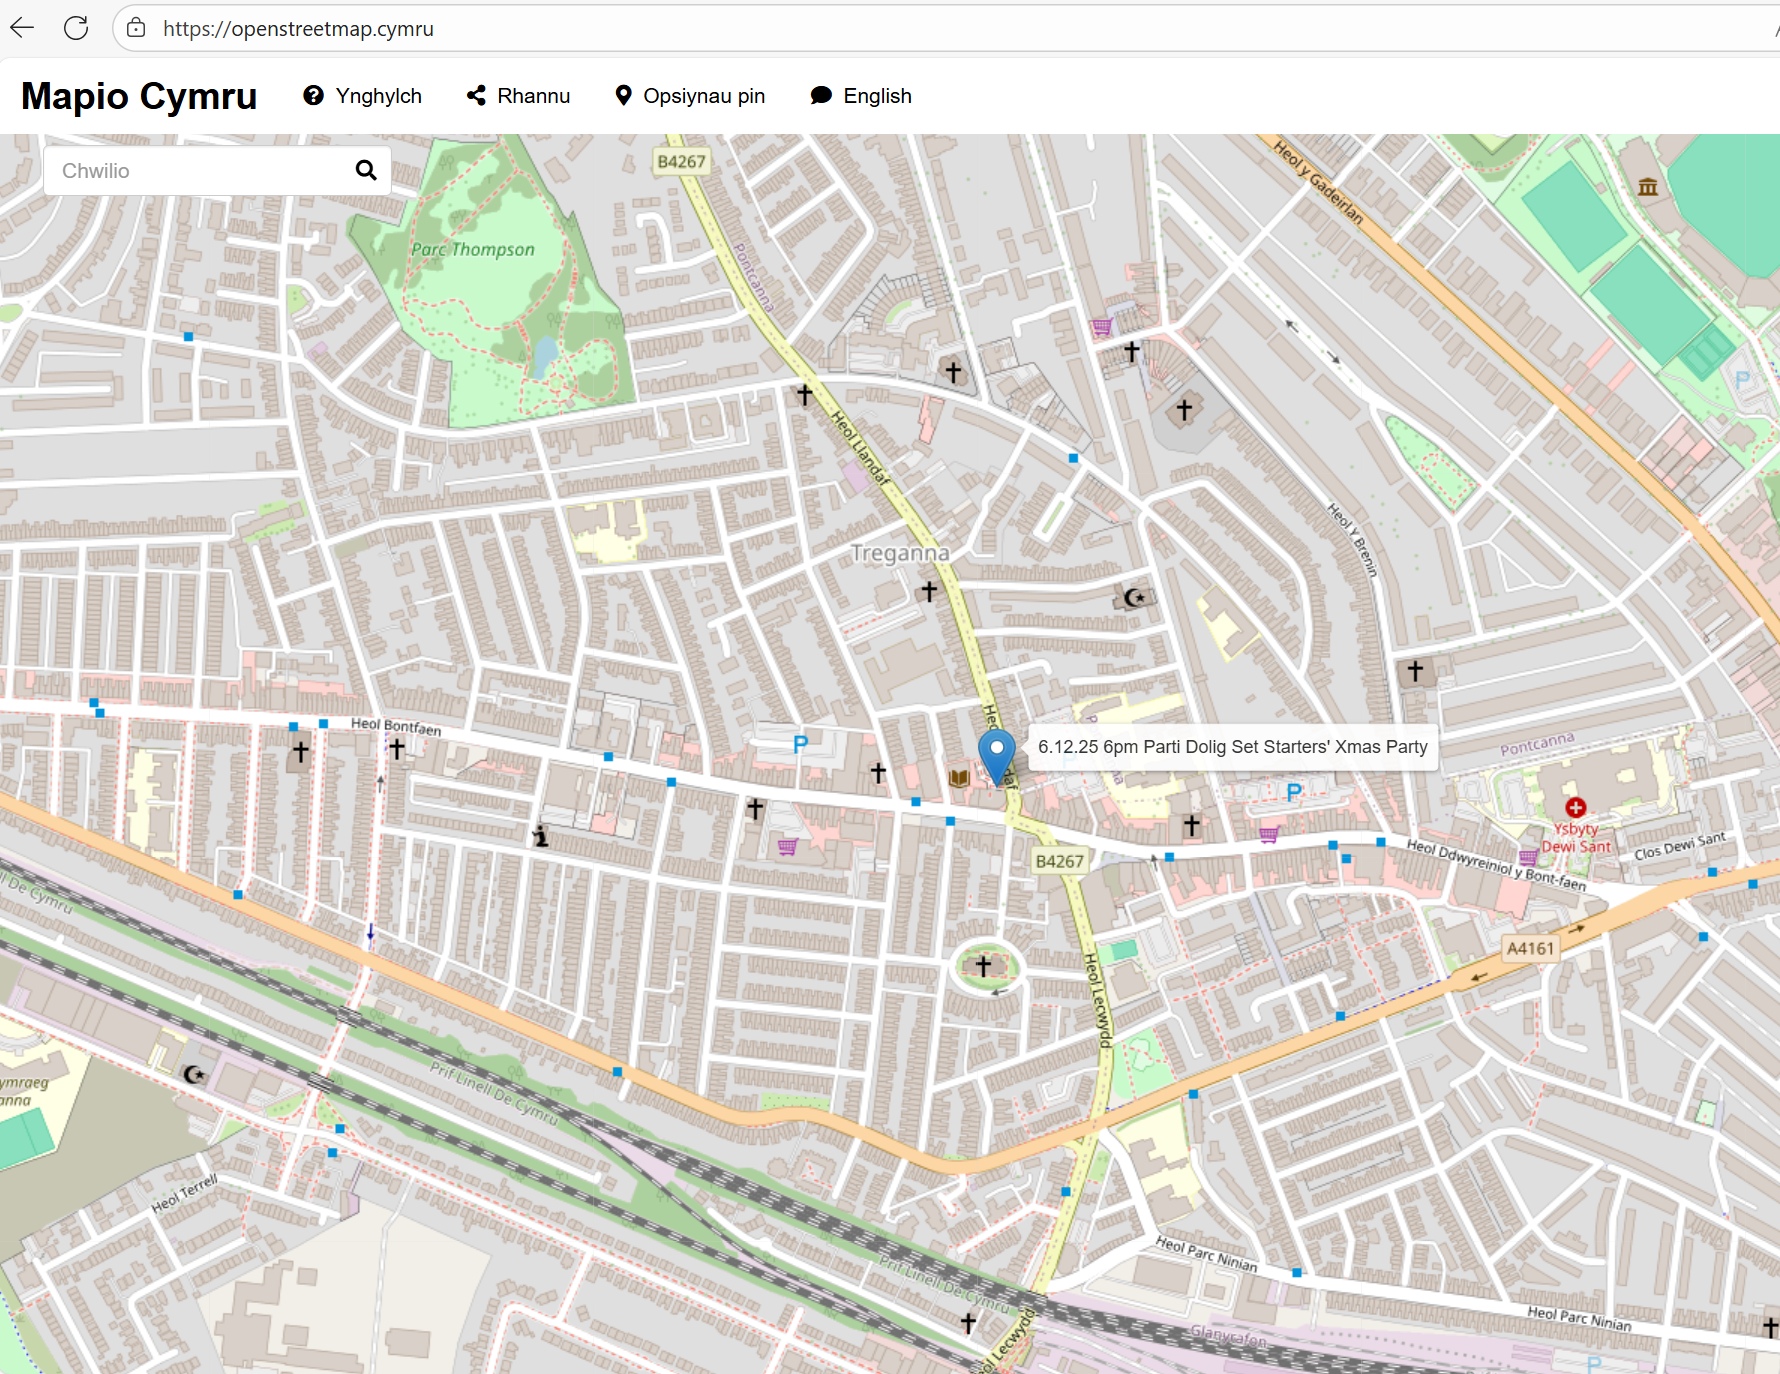
Task: Switch language to English
Action: coord(861,96)
